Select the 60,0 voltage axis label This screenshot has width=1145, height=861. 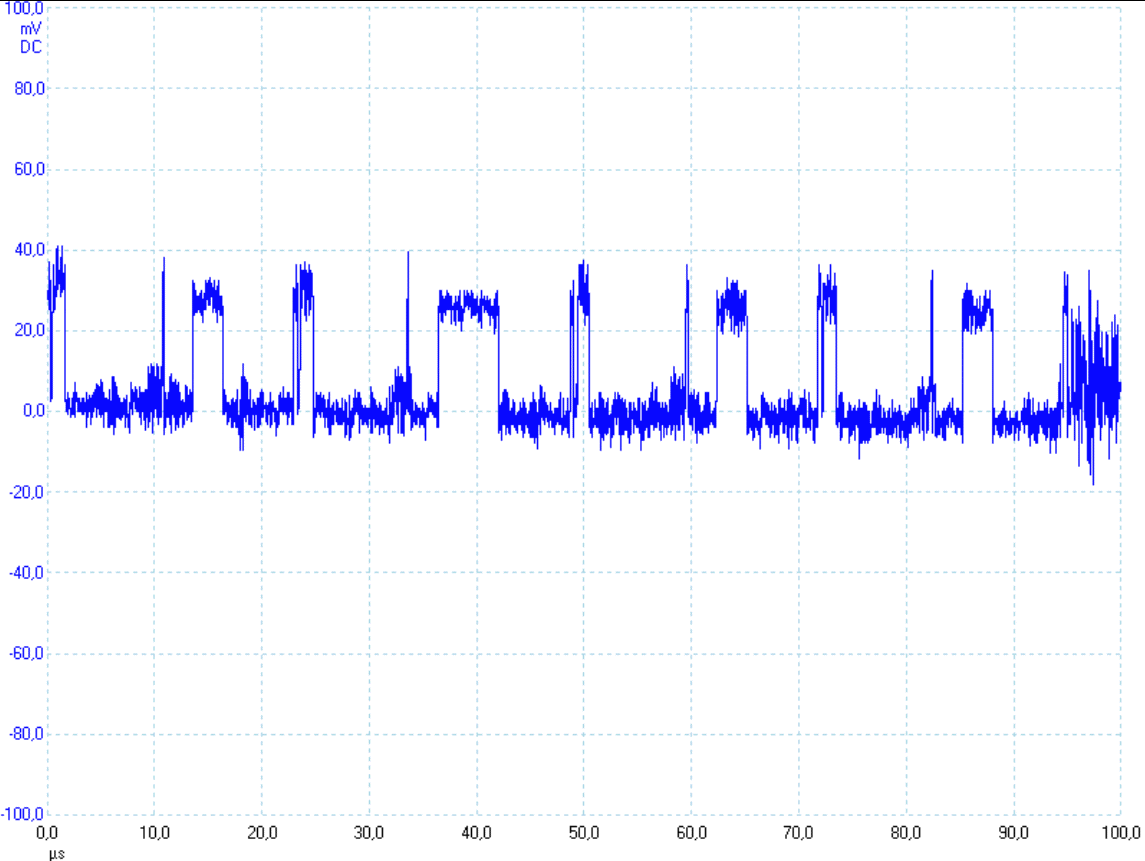coord(29,169)
